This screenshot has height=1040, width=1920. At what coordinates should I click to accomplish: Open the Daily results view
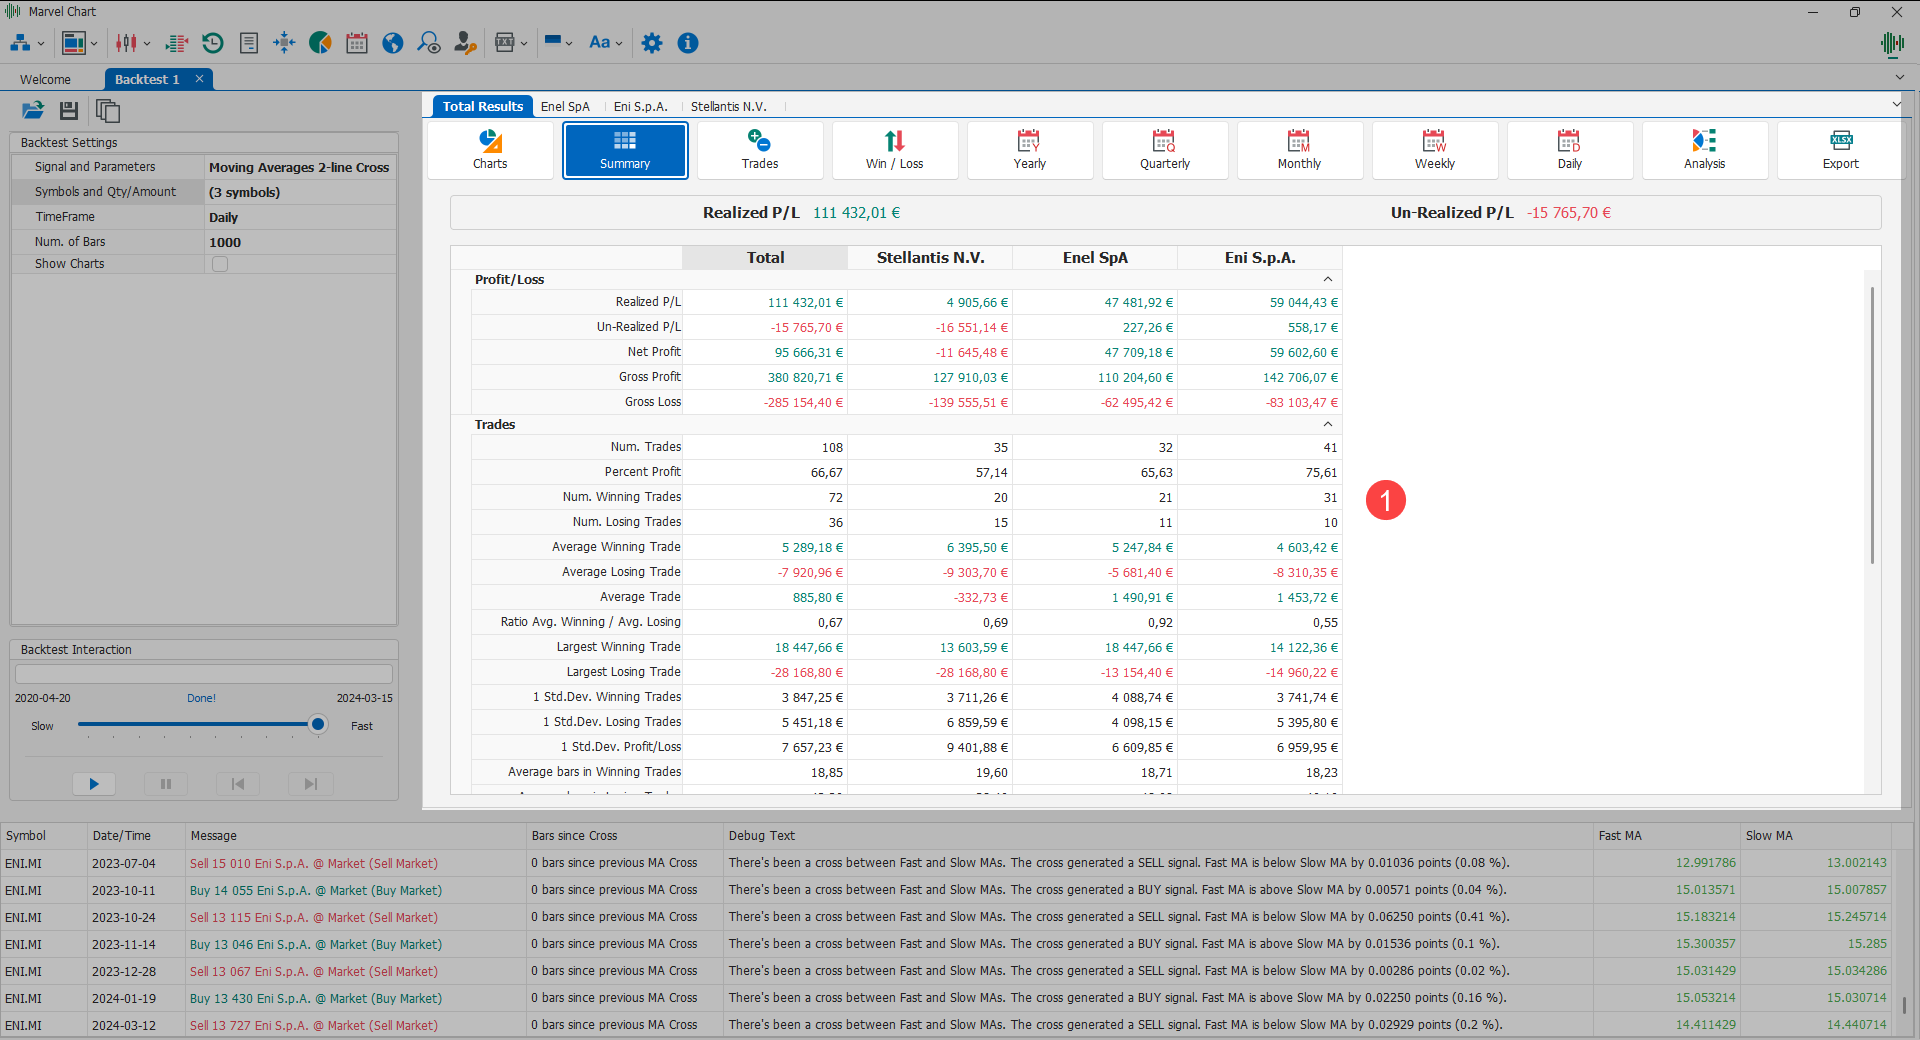click(x=1570, y=150)
